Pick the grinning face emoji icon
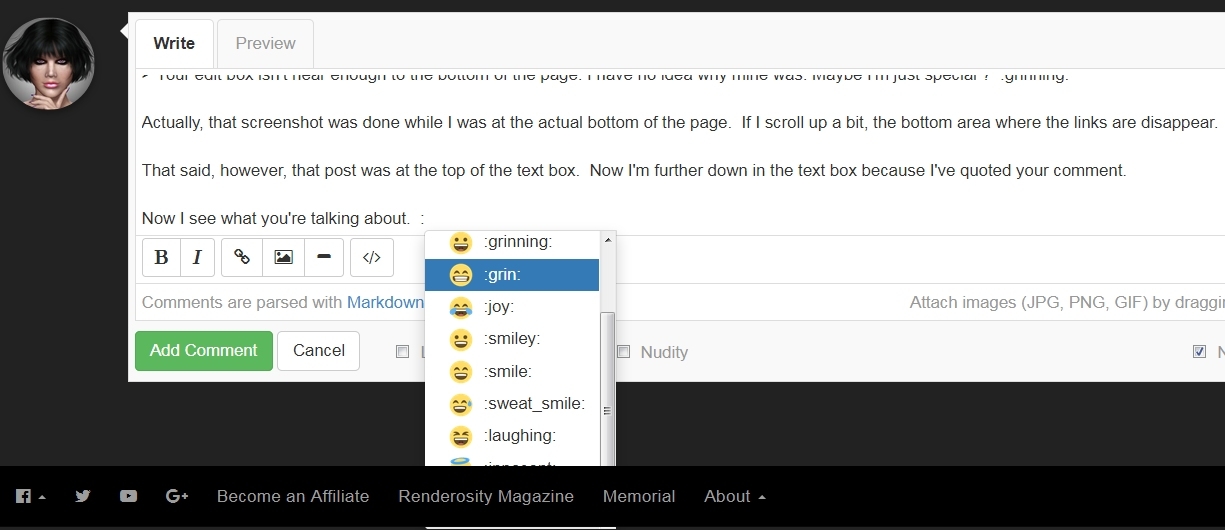Viewport: 1225px width, 530px height. point(460,242)
